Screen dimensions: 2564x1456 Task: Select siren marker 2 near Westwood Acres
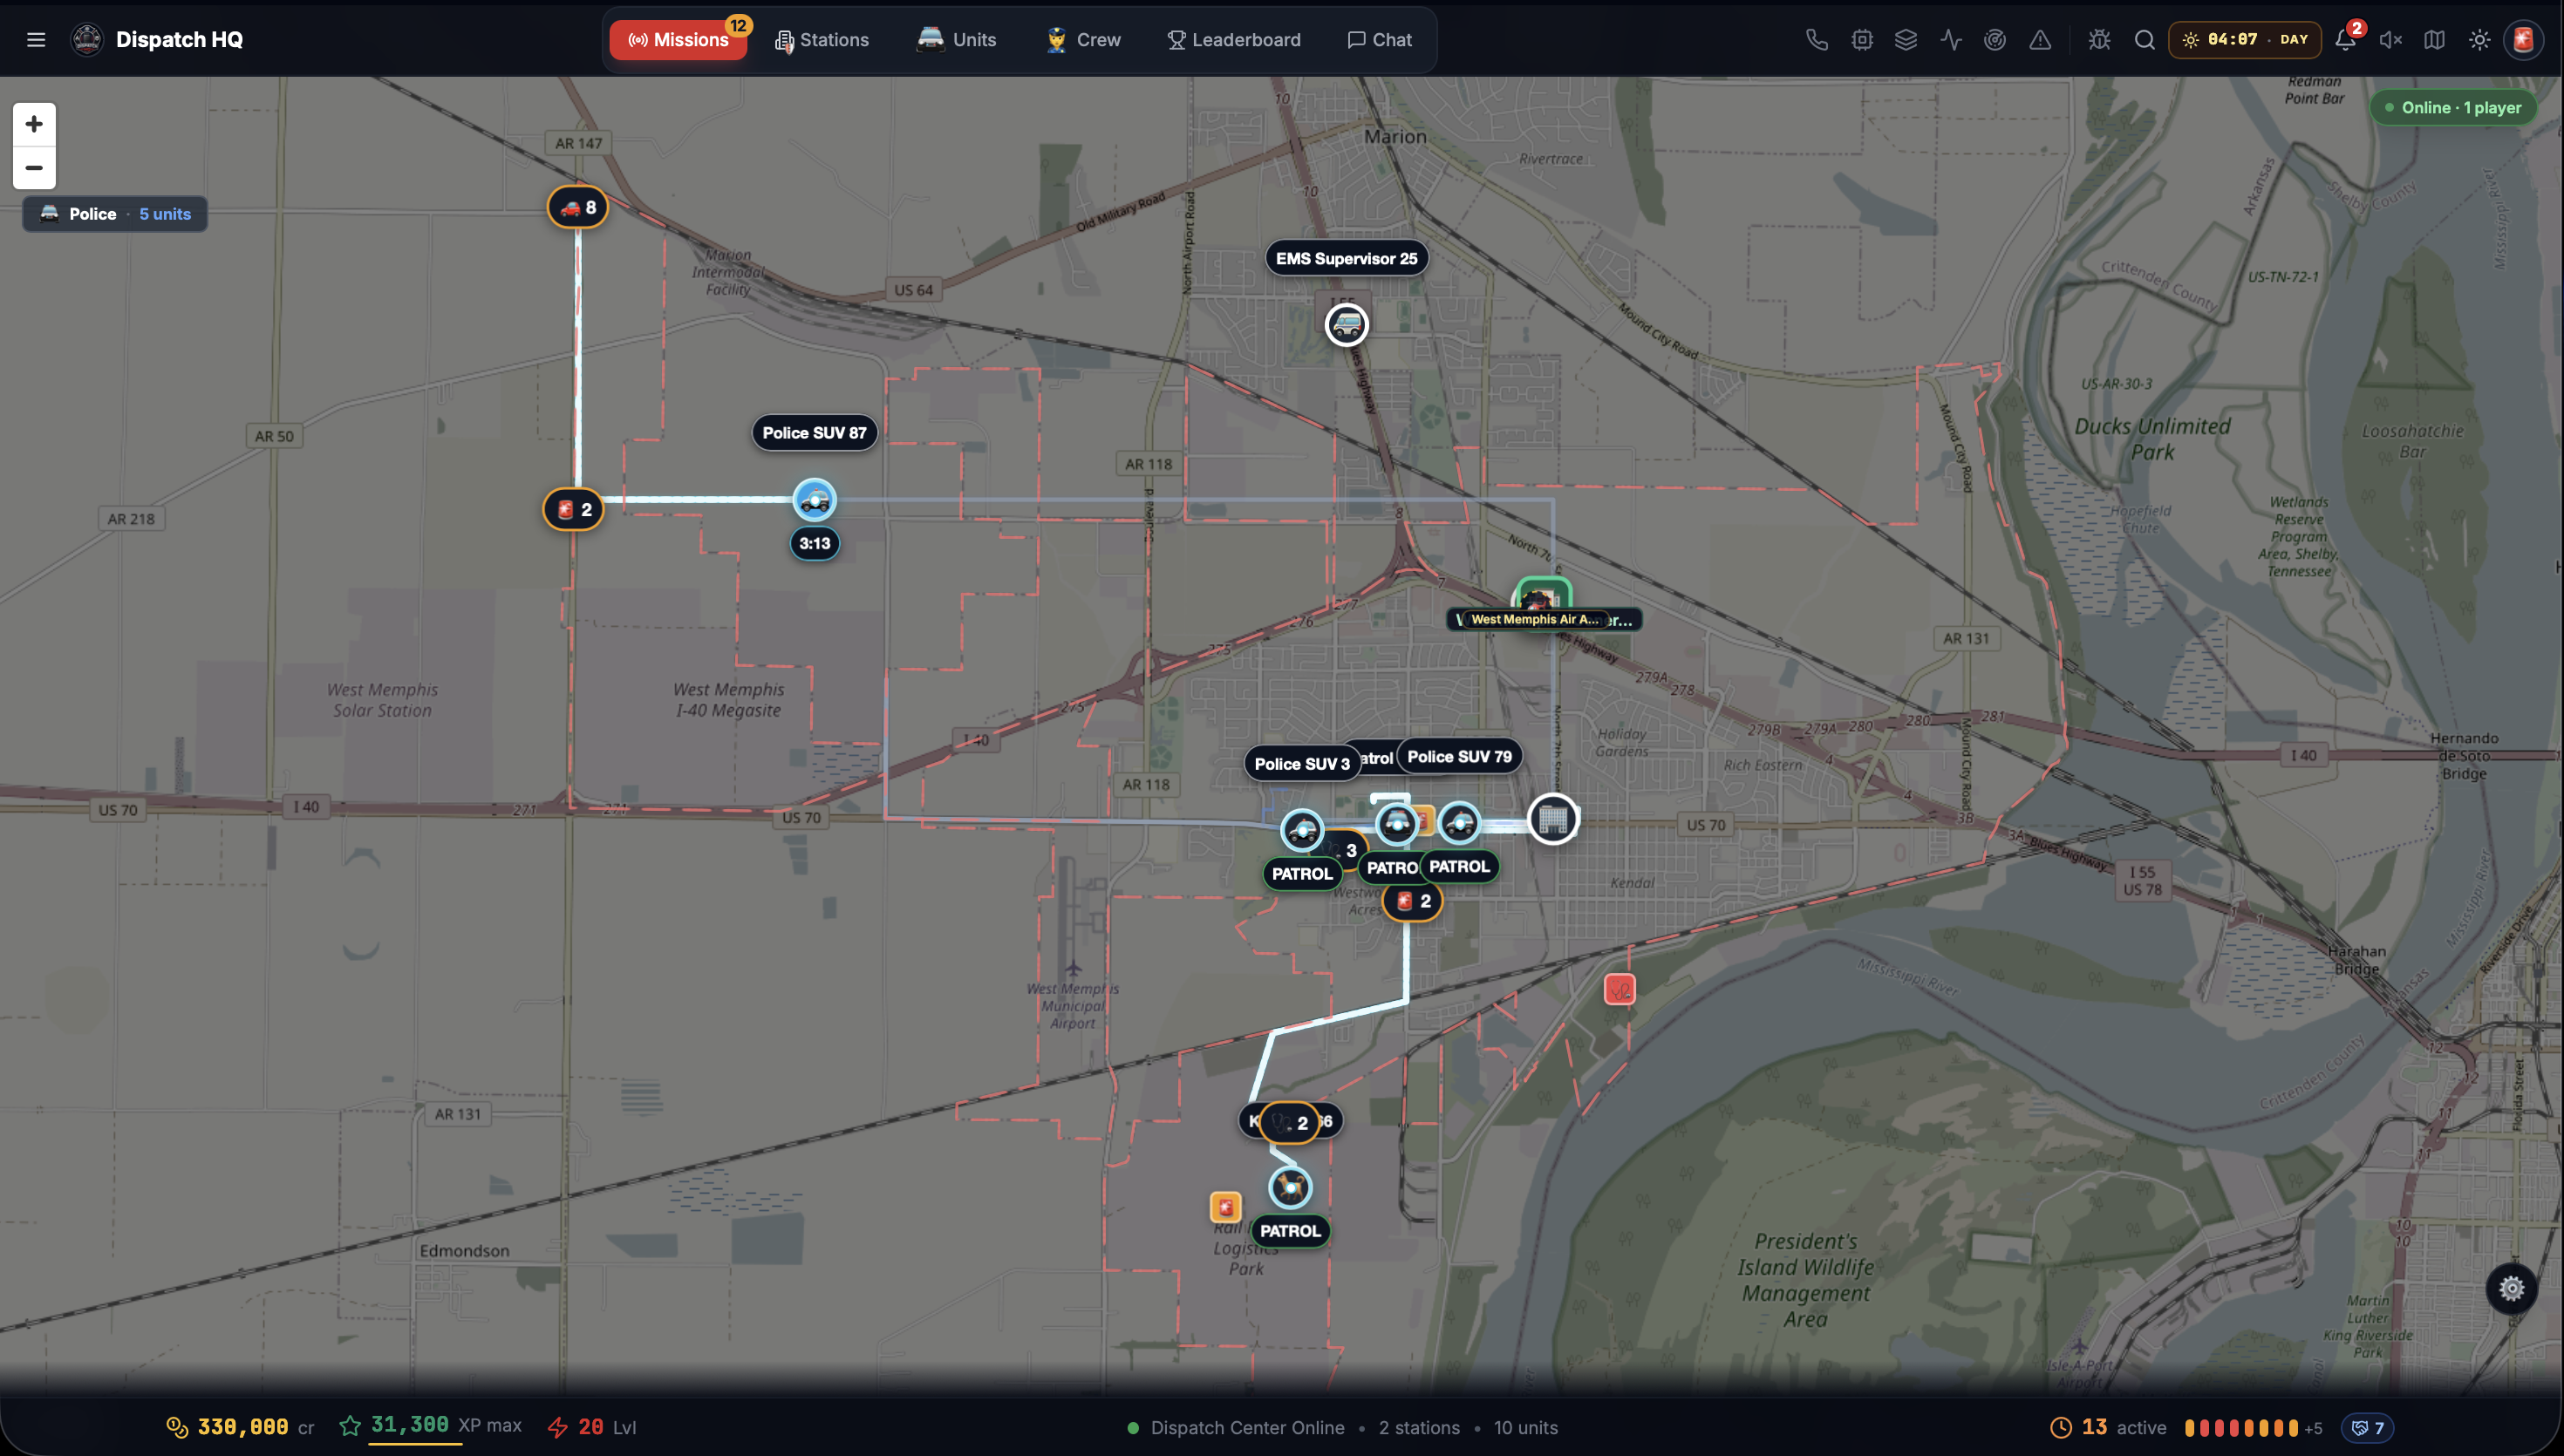[x=1413, y=902]
